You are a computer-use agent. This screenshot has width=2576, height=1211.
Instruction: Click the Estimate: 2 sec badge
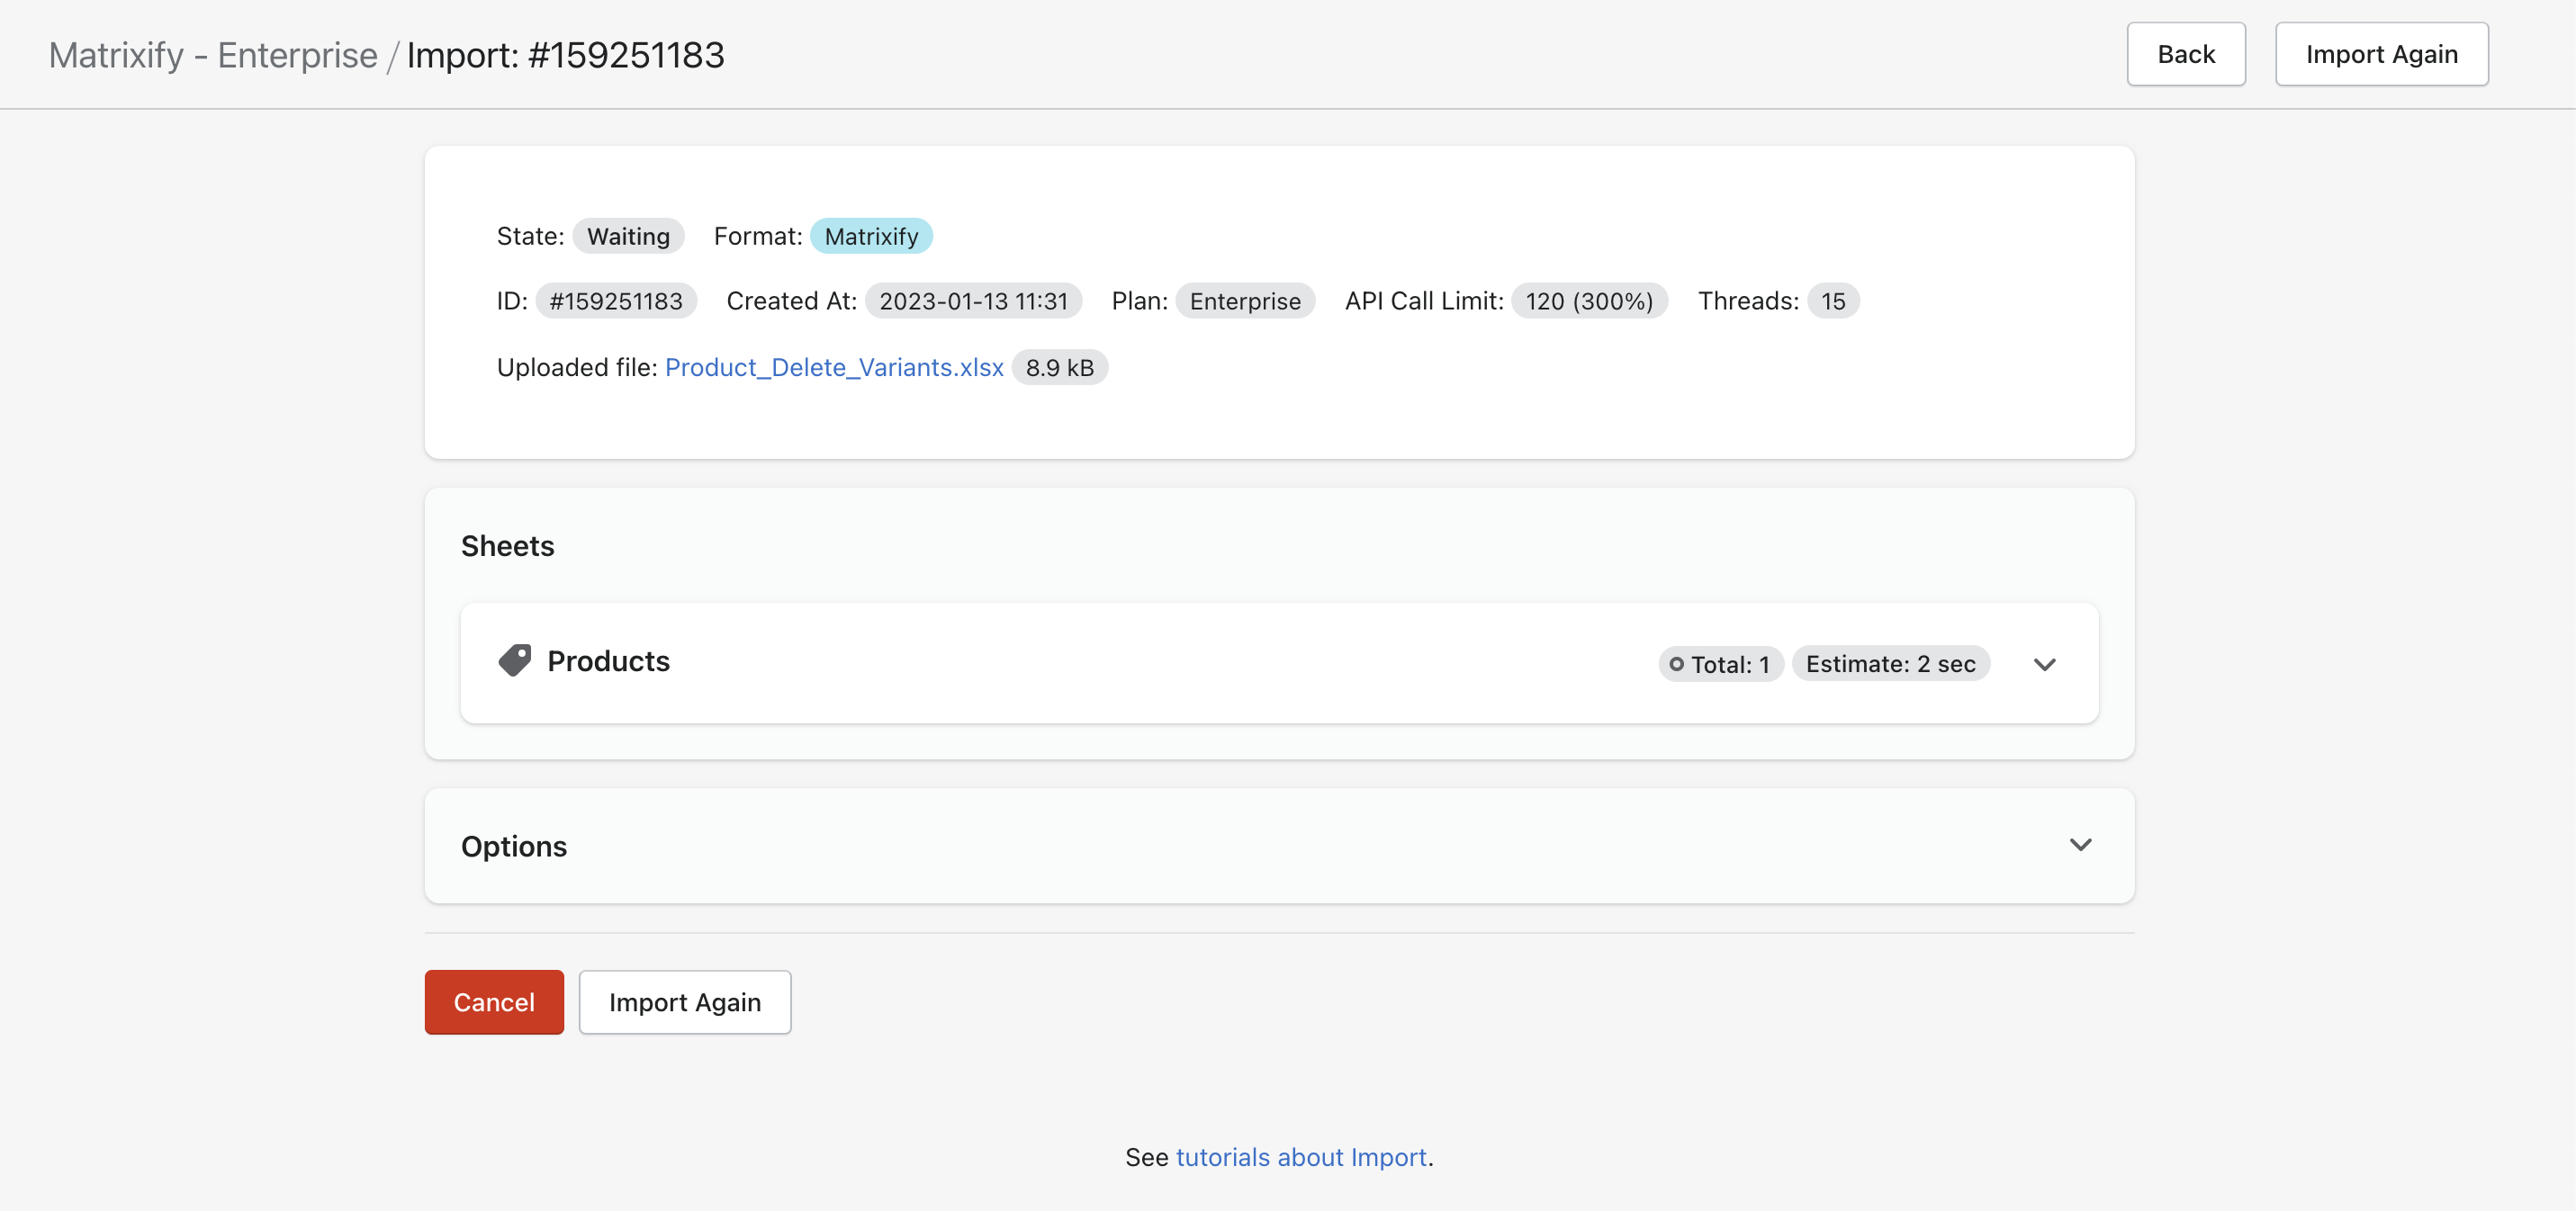[x=1890, y=664]
